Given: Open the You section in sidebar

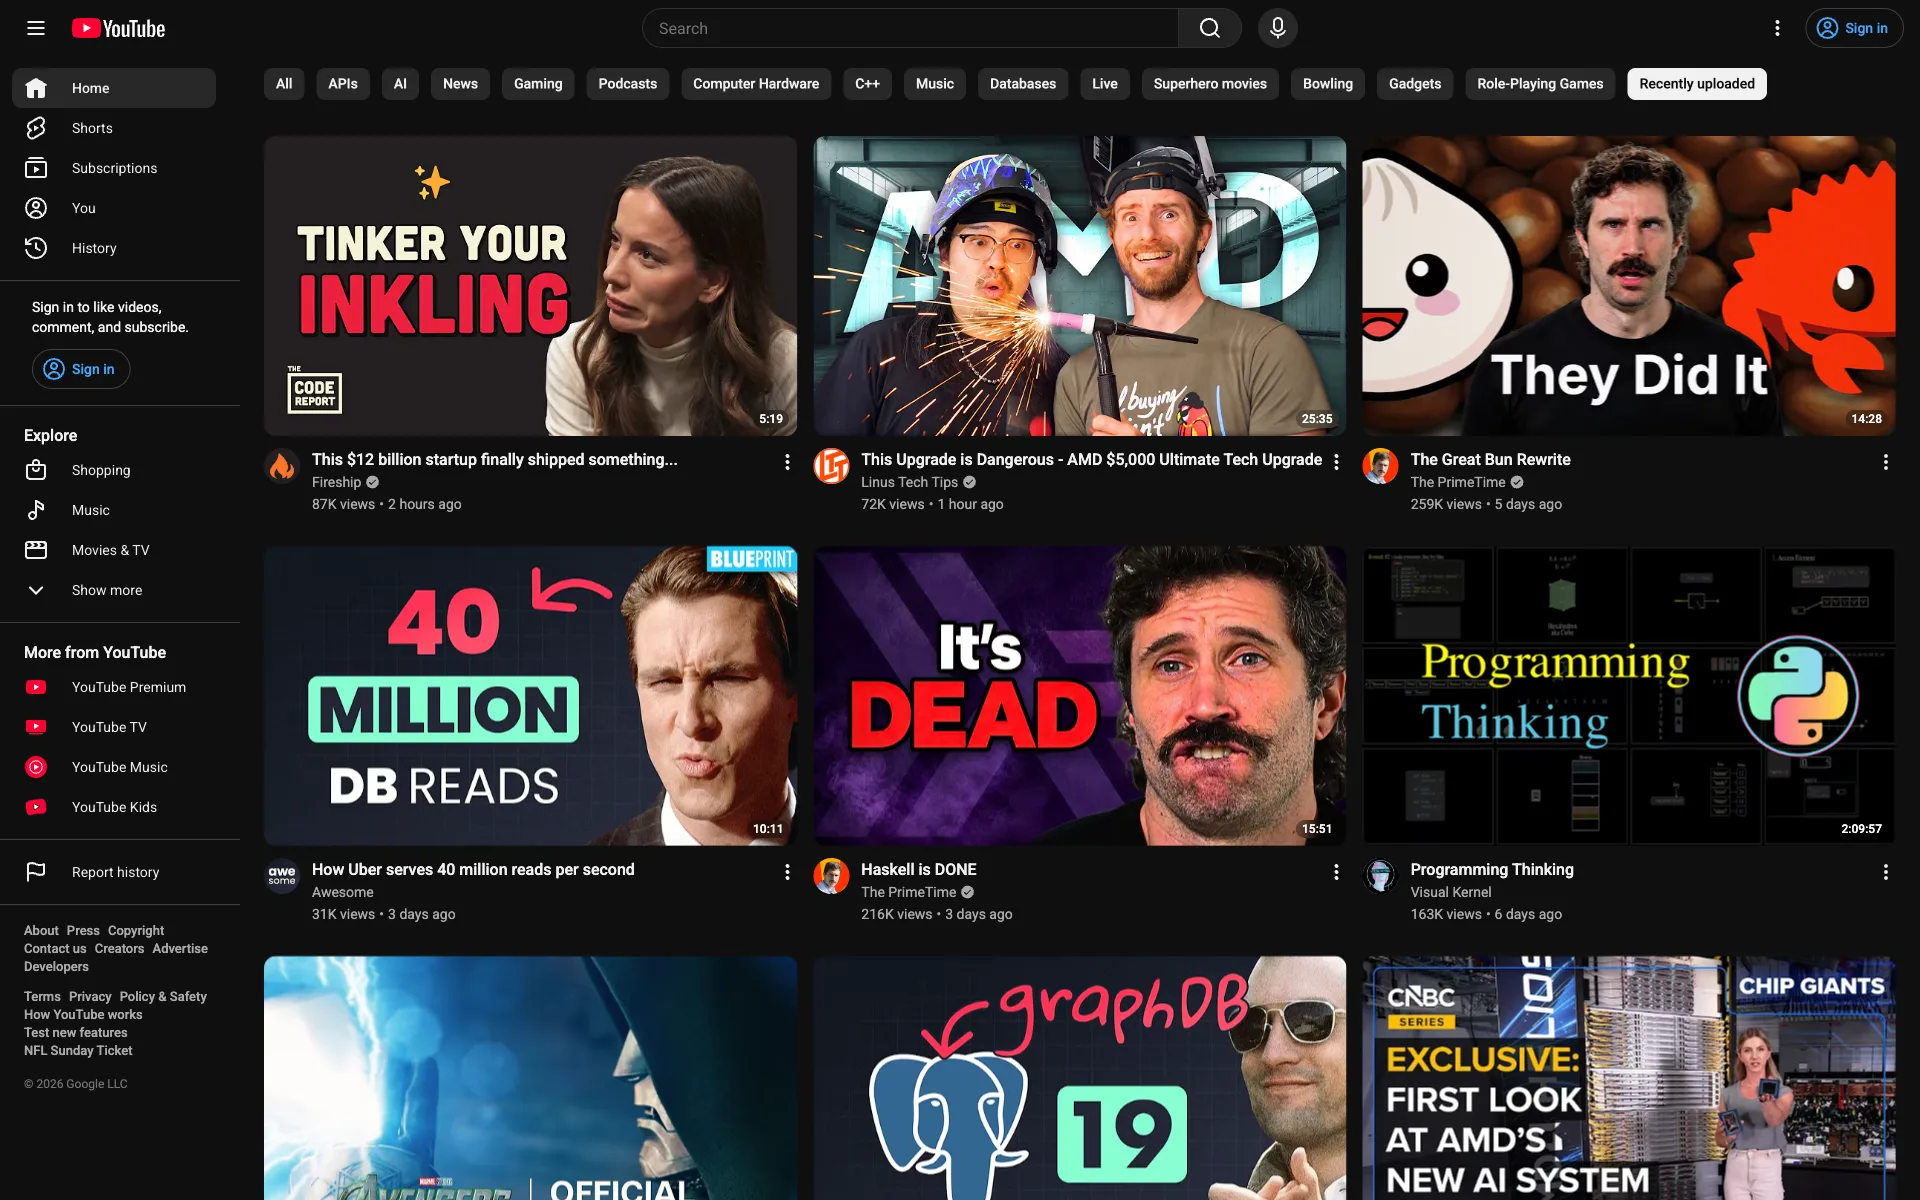Looking at the screenshot, I should point(114,208).
